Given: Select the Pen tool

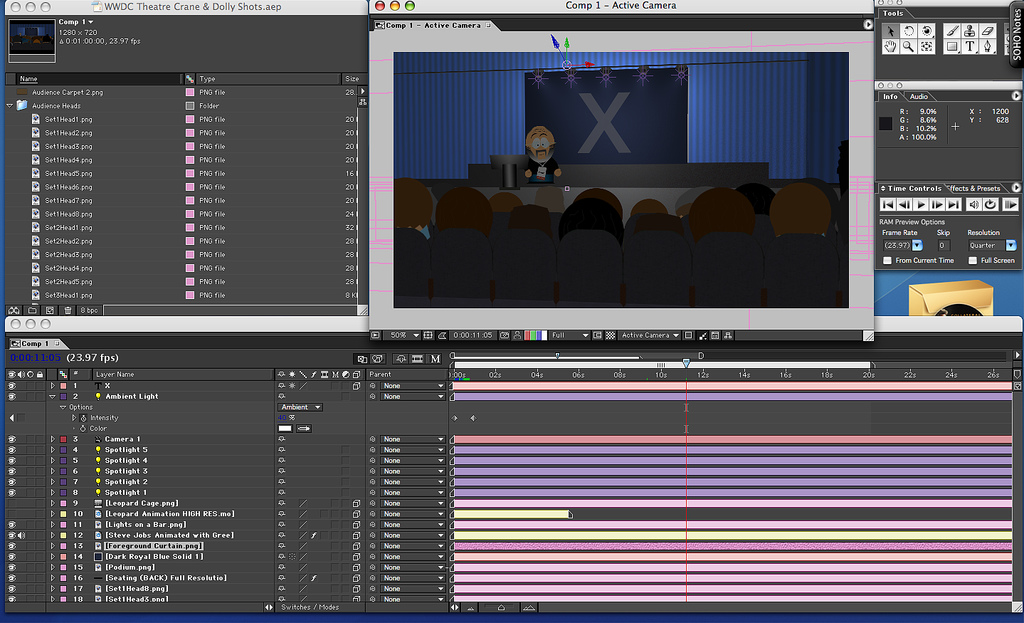Looking at the screenshot, I should pos(987,46).
